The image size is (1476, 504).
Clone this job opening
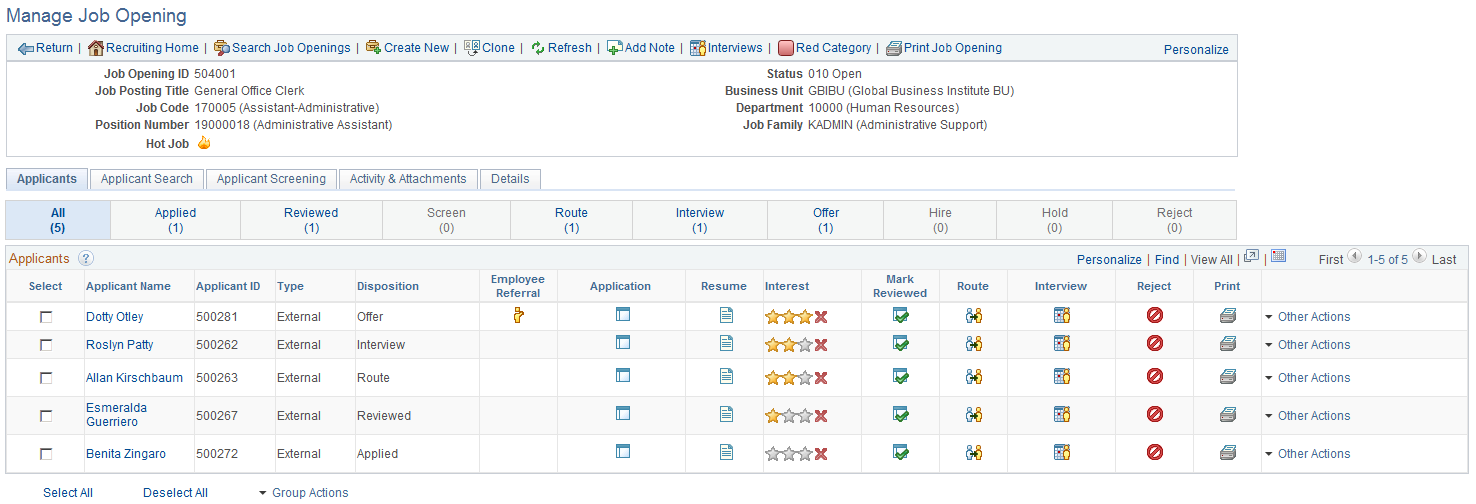coord(489,48)
